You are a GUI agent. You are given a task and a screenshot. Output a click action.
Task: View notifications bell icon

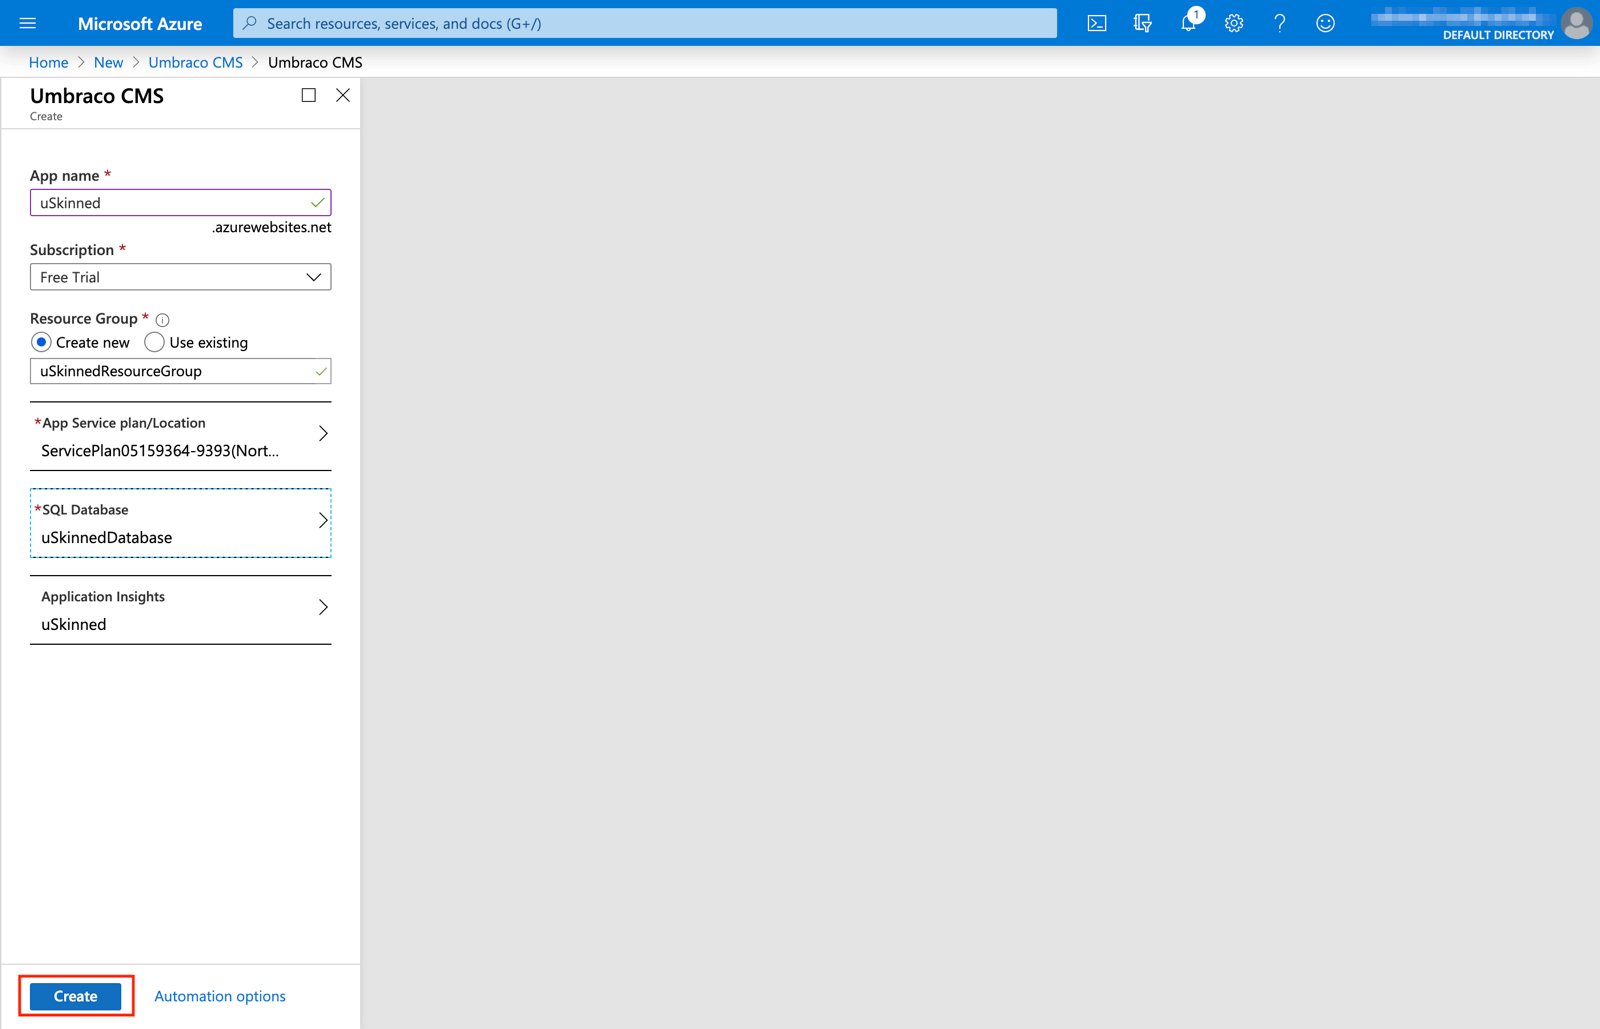coord(1188,23)
